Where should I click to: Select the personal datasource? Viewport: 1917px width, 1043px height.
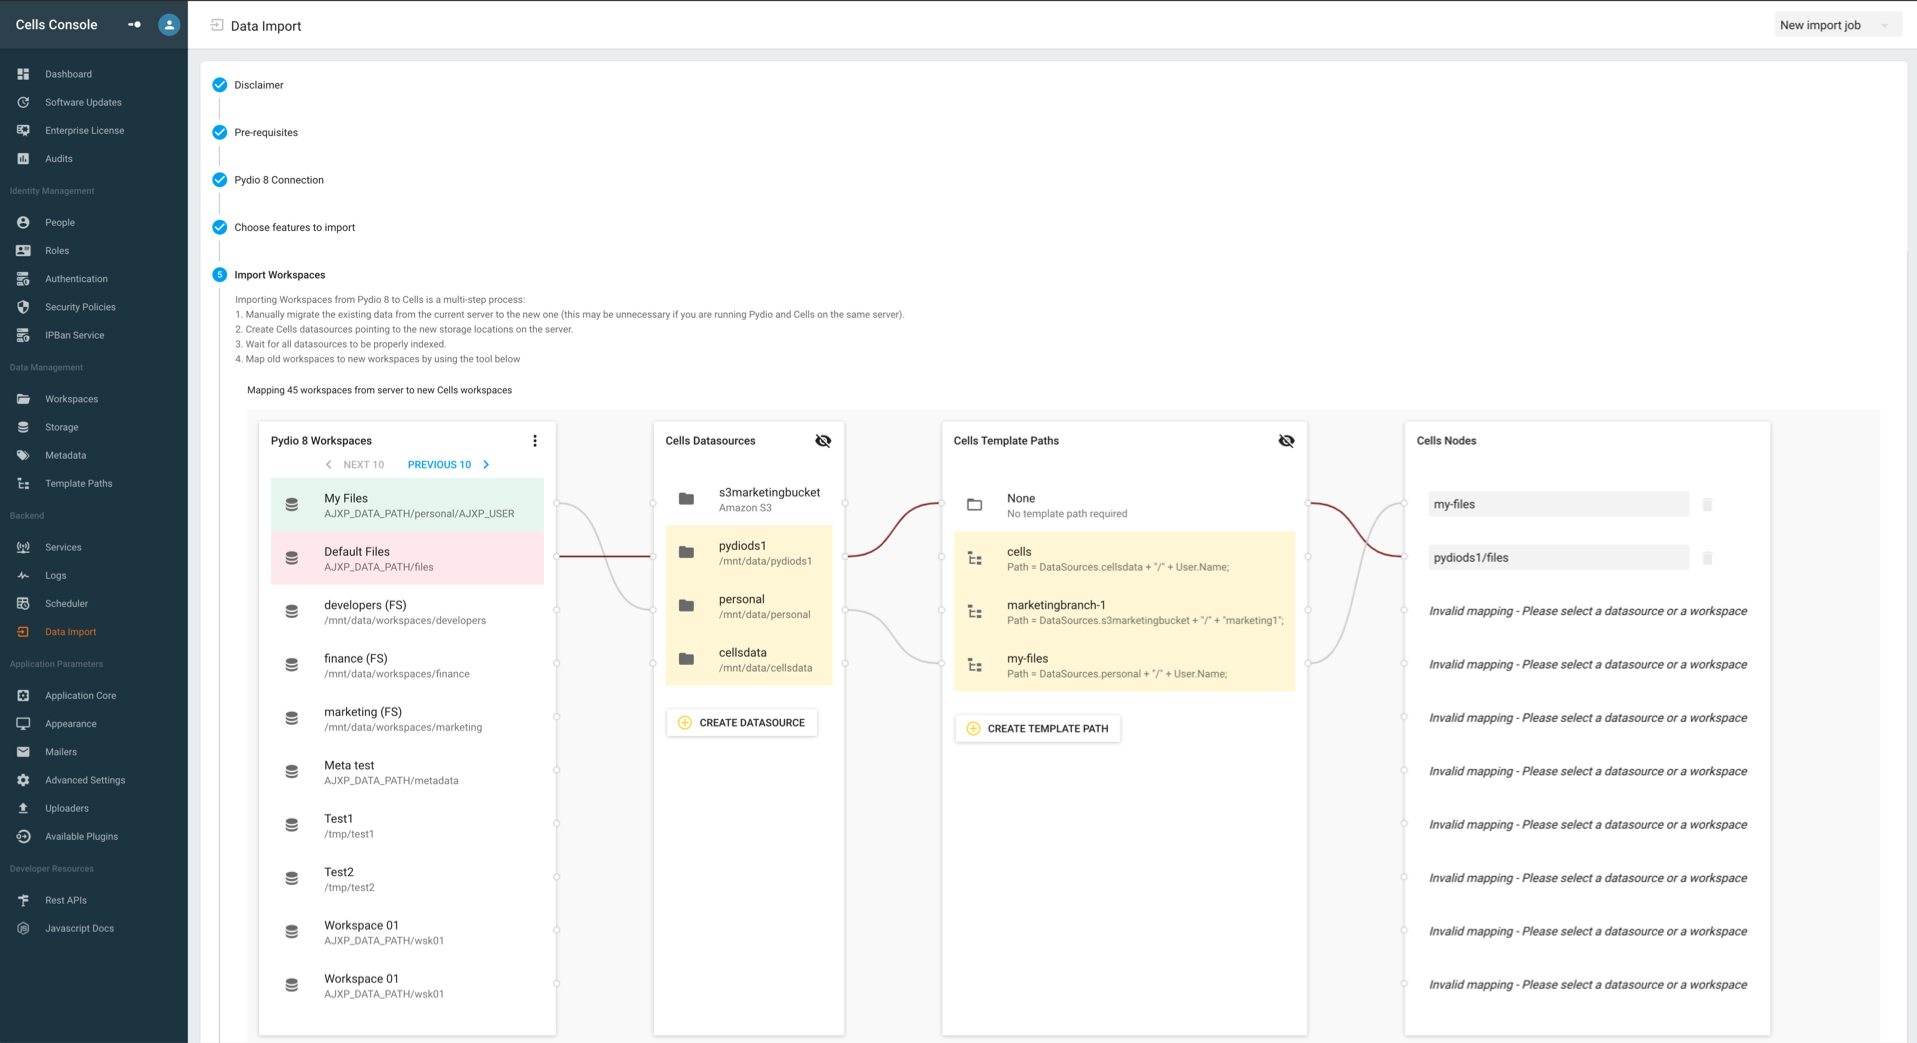749,606
